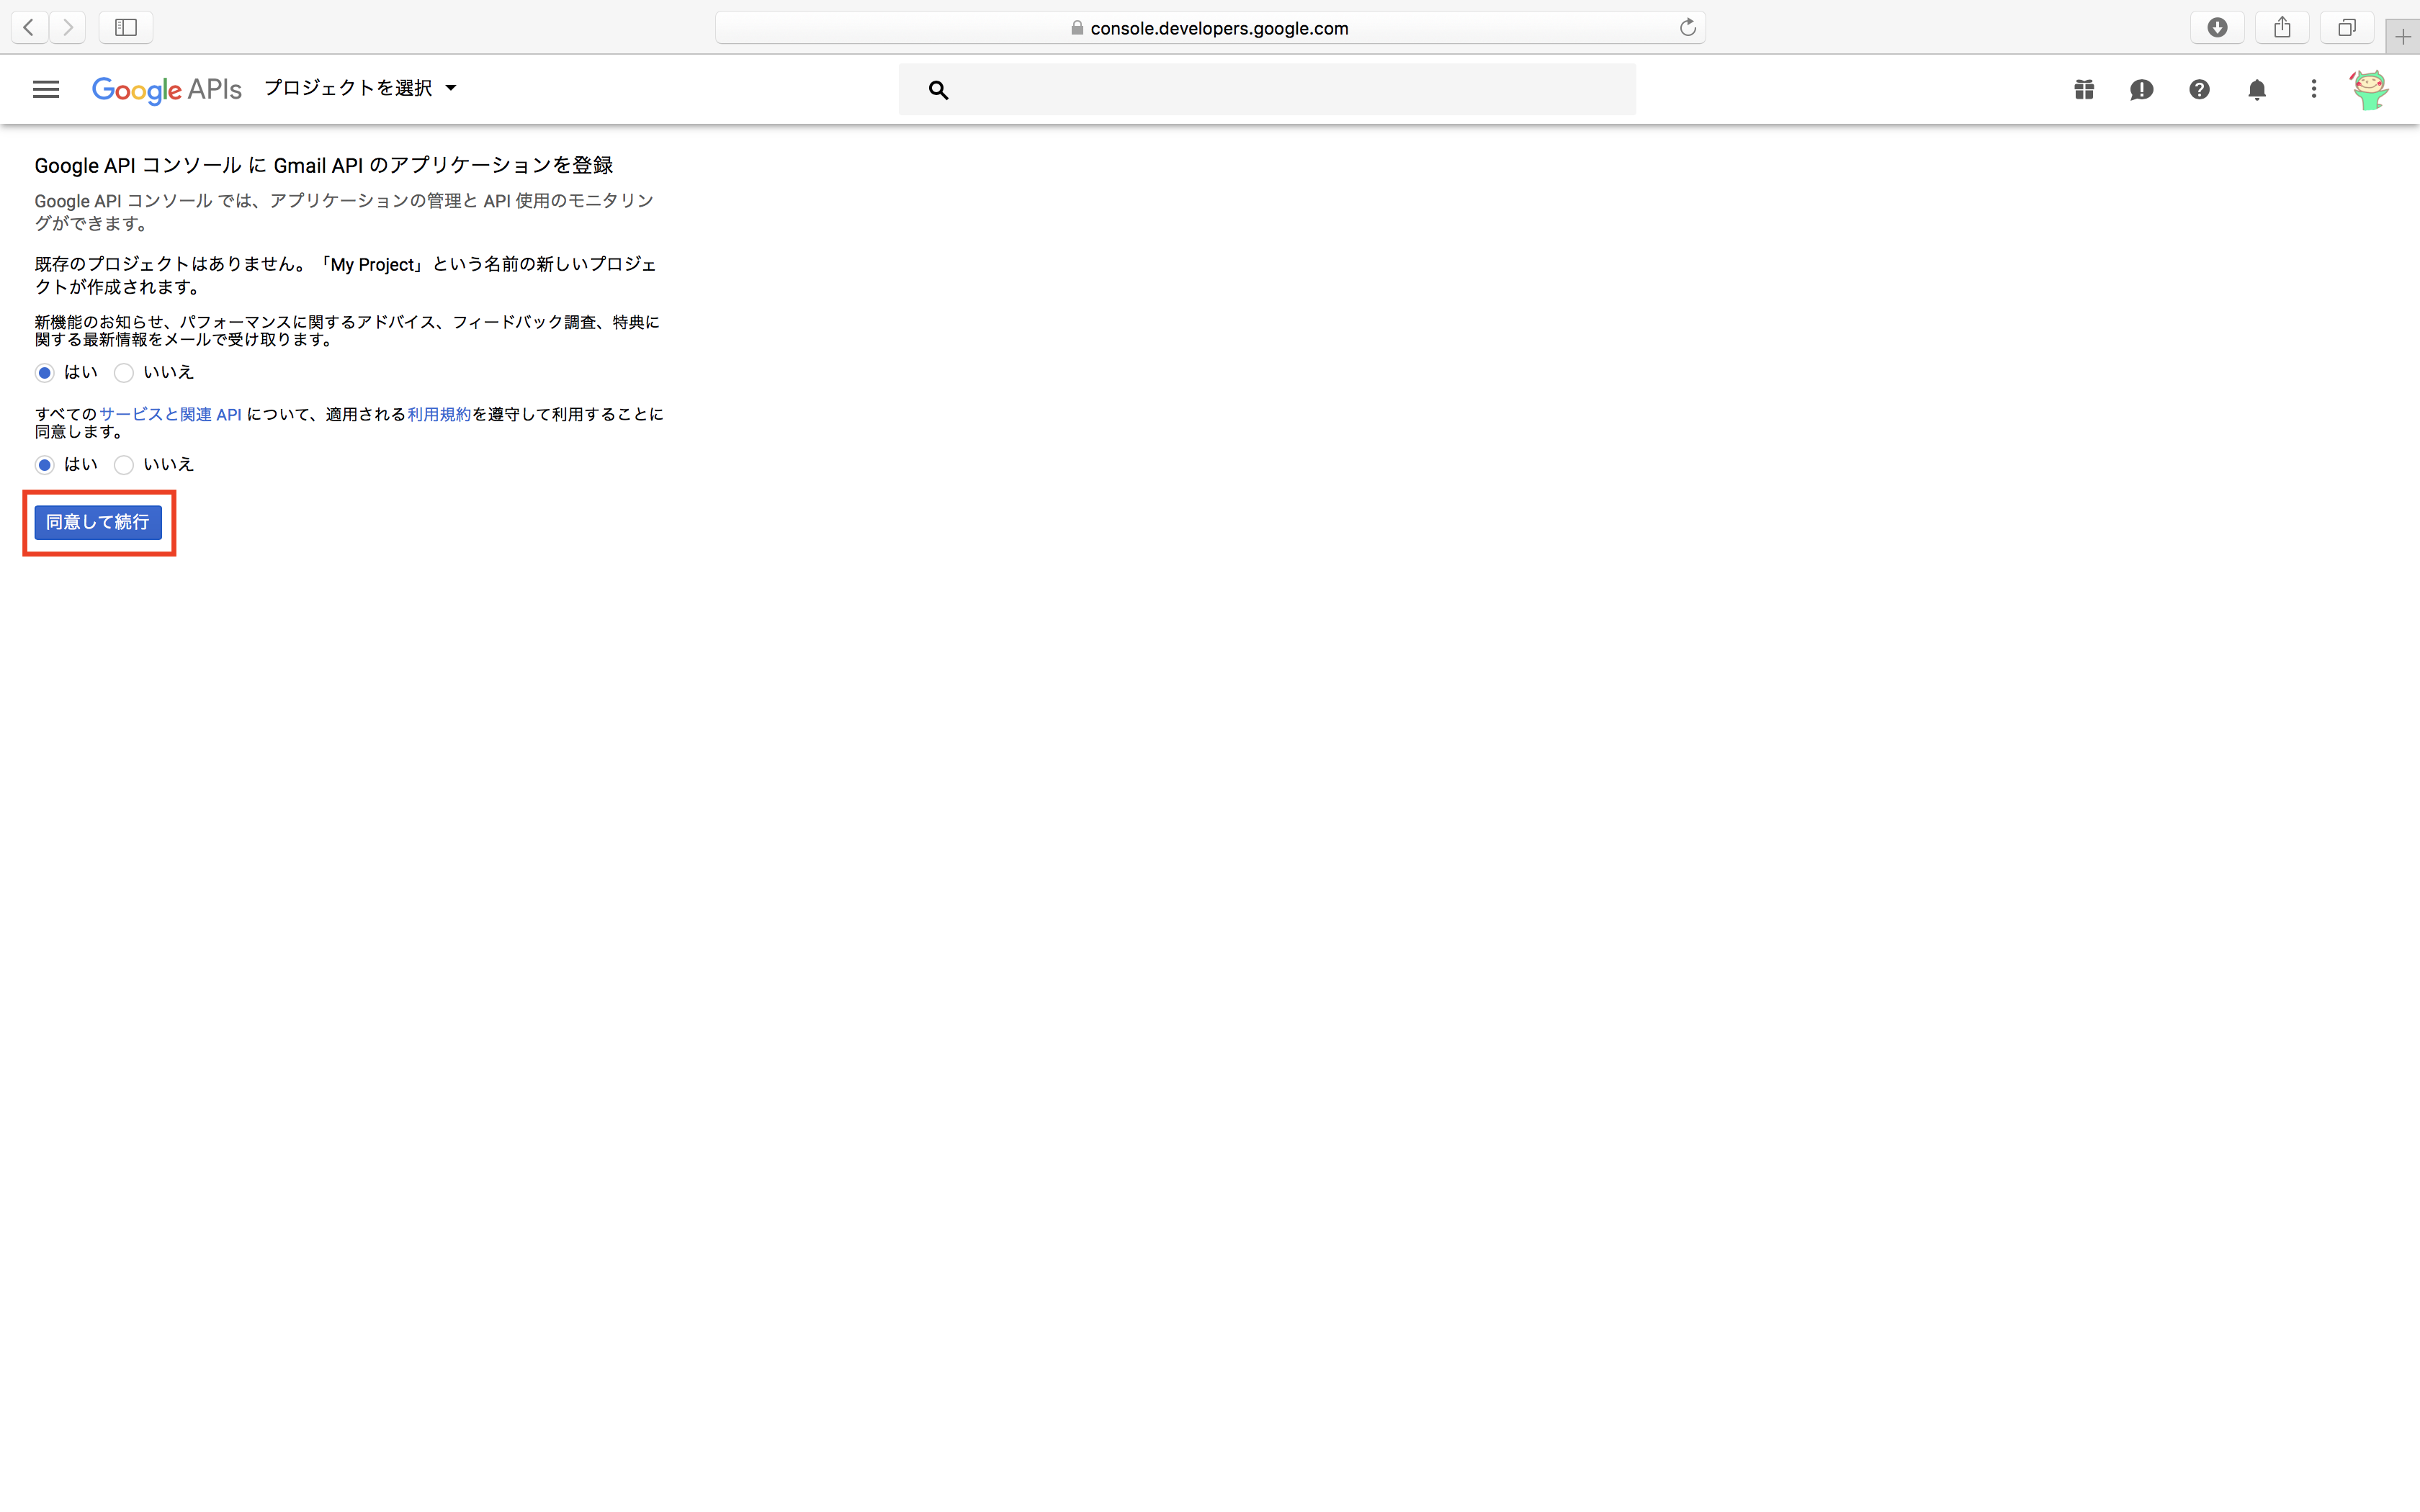The width and height of the screenshot is (2420, 1512).
Task: Click the search magnifier icon
Action: [x=938, y=90]
